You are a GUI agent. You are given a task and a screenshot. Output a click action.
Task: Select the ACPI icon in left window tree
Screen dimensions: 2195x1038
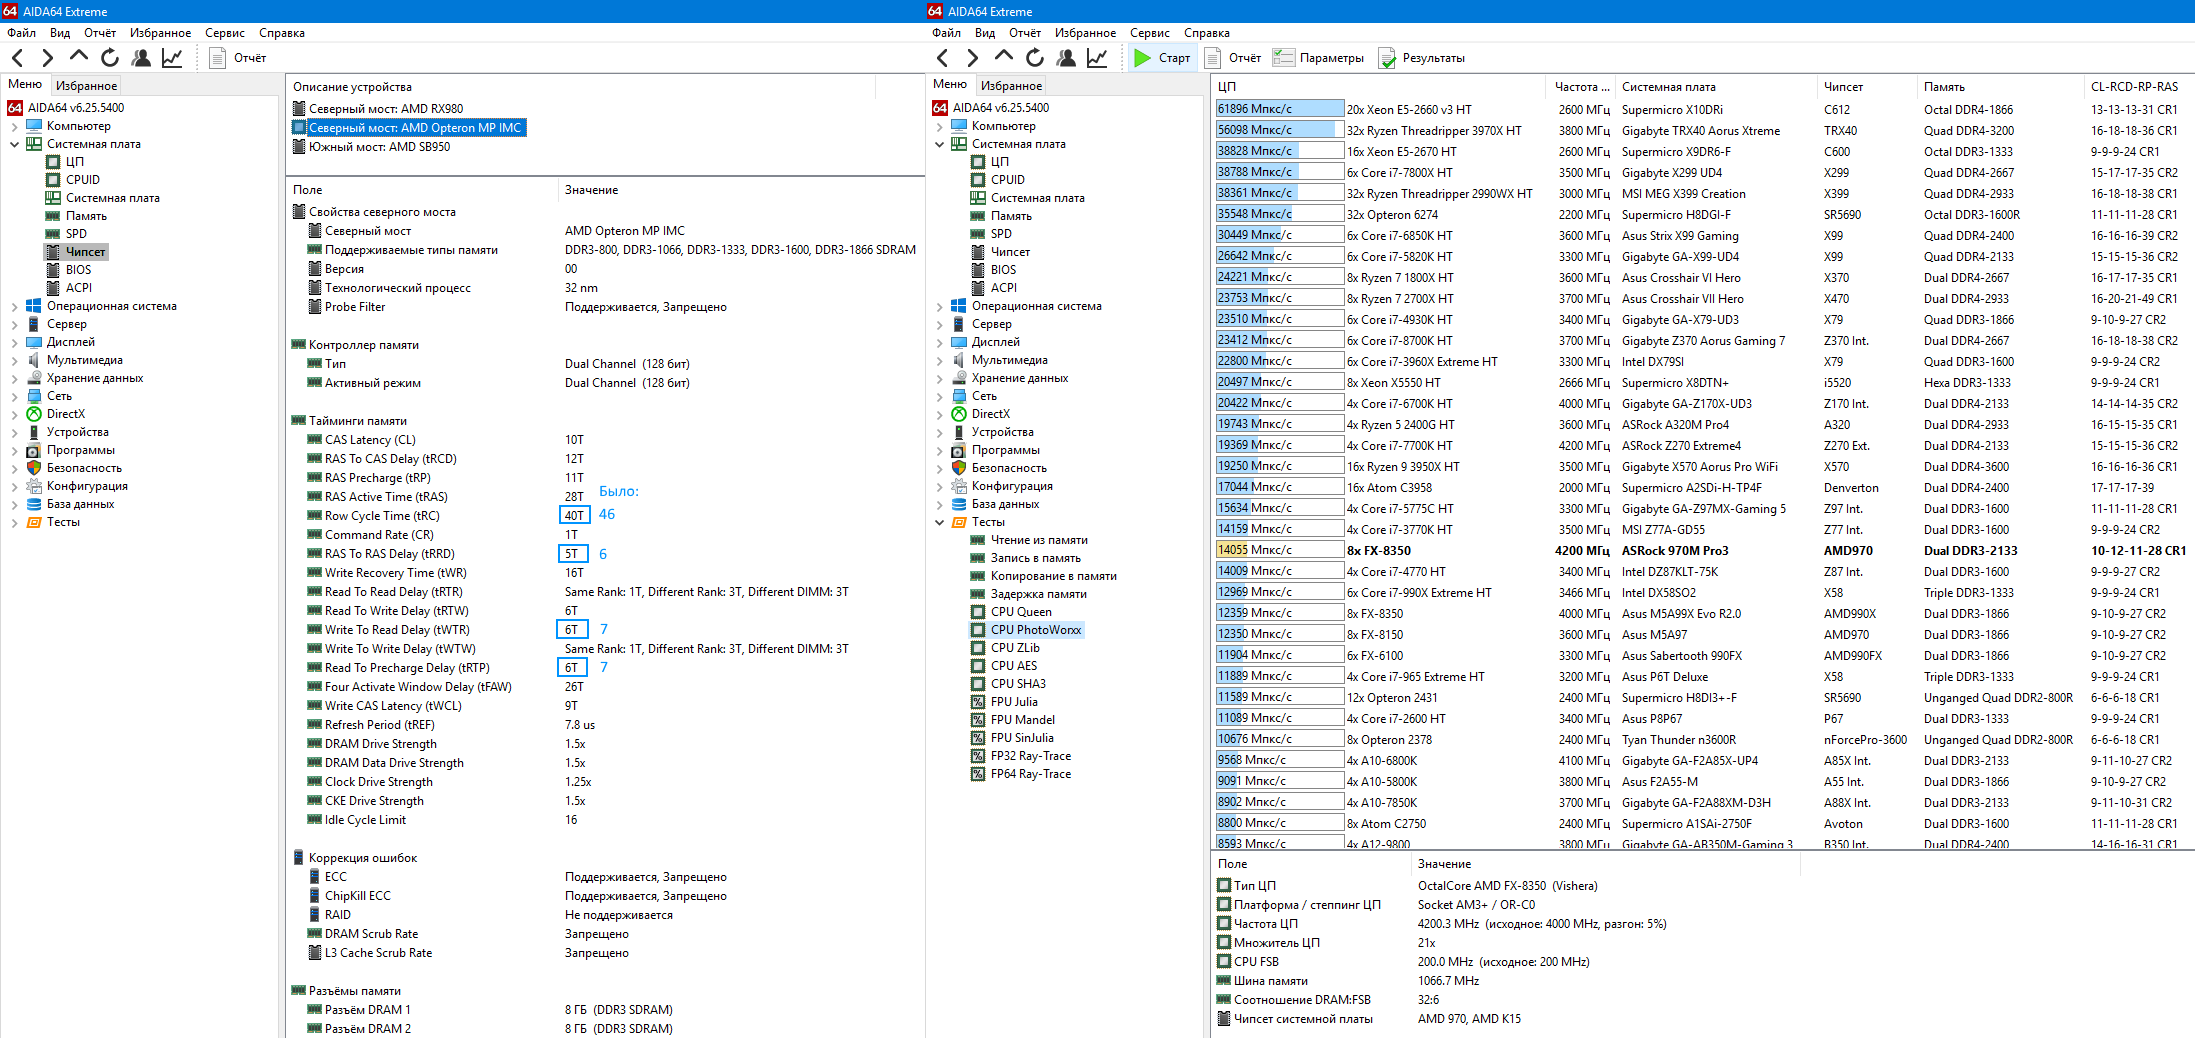pos(53,288)
